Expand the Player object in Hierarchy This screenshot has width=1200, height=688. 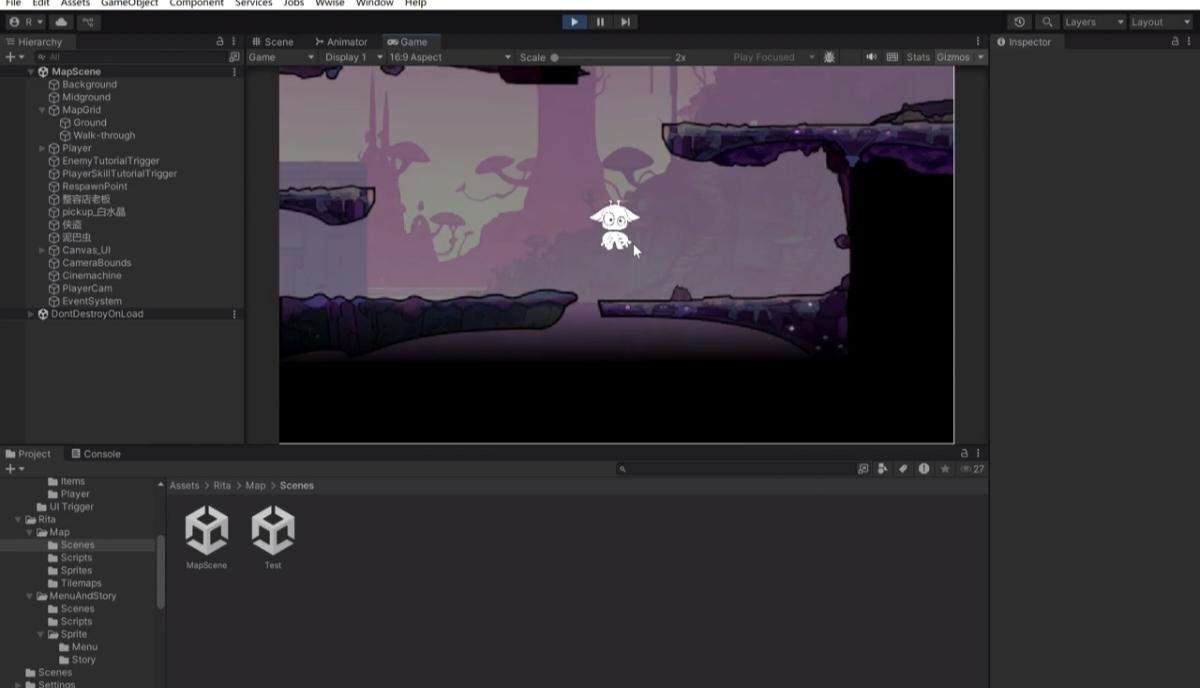click(x=42, y=148)
